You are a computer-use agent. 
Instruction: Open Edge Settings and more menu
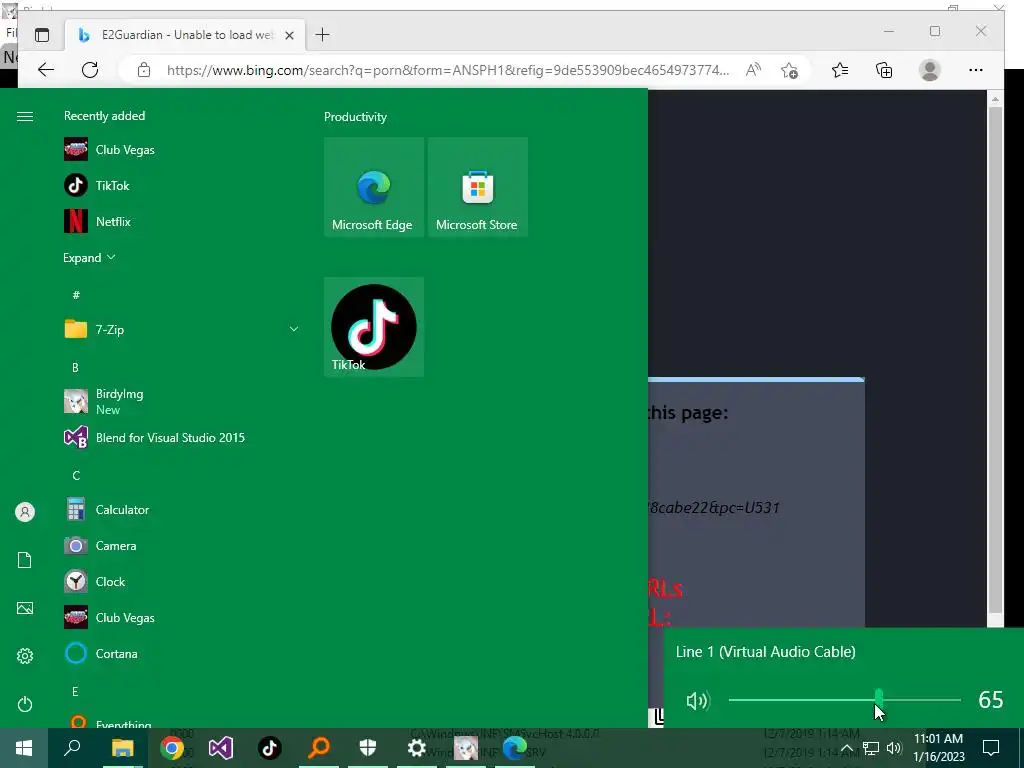pos(976,70)
